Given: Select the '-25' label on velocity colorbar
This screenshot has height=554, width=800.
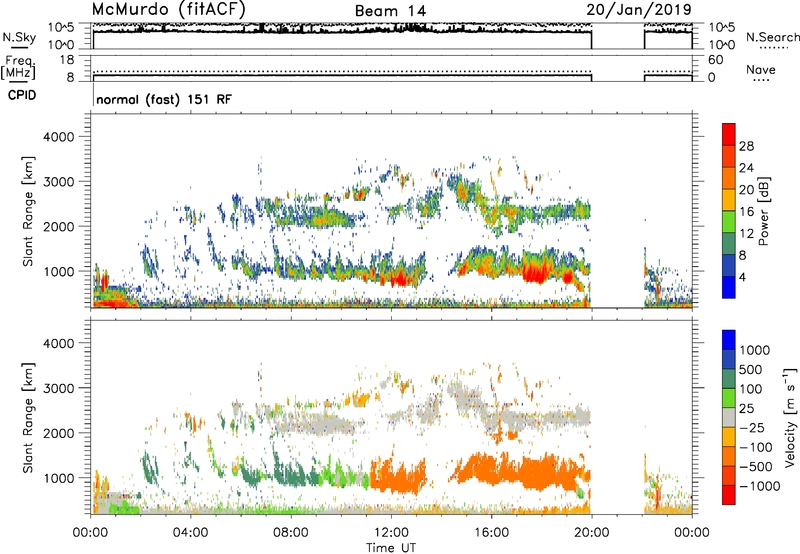Looking at the screenshot, I should [x=753, y=427].
